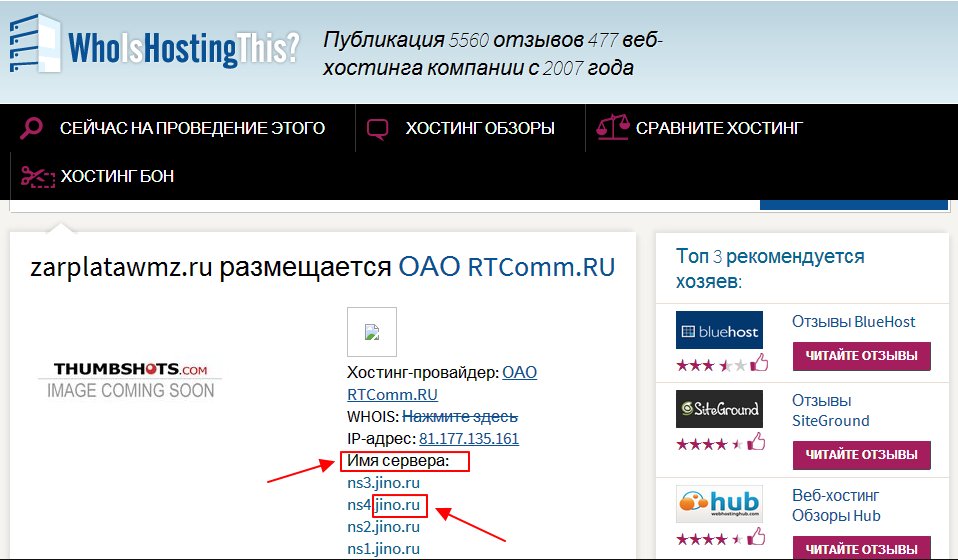Open the WhoIsHostingThis? site title
Image resolution: width=958 pixels, height=560 pixels.
(184, 48)
